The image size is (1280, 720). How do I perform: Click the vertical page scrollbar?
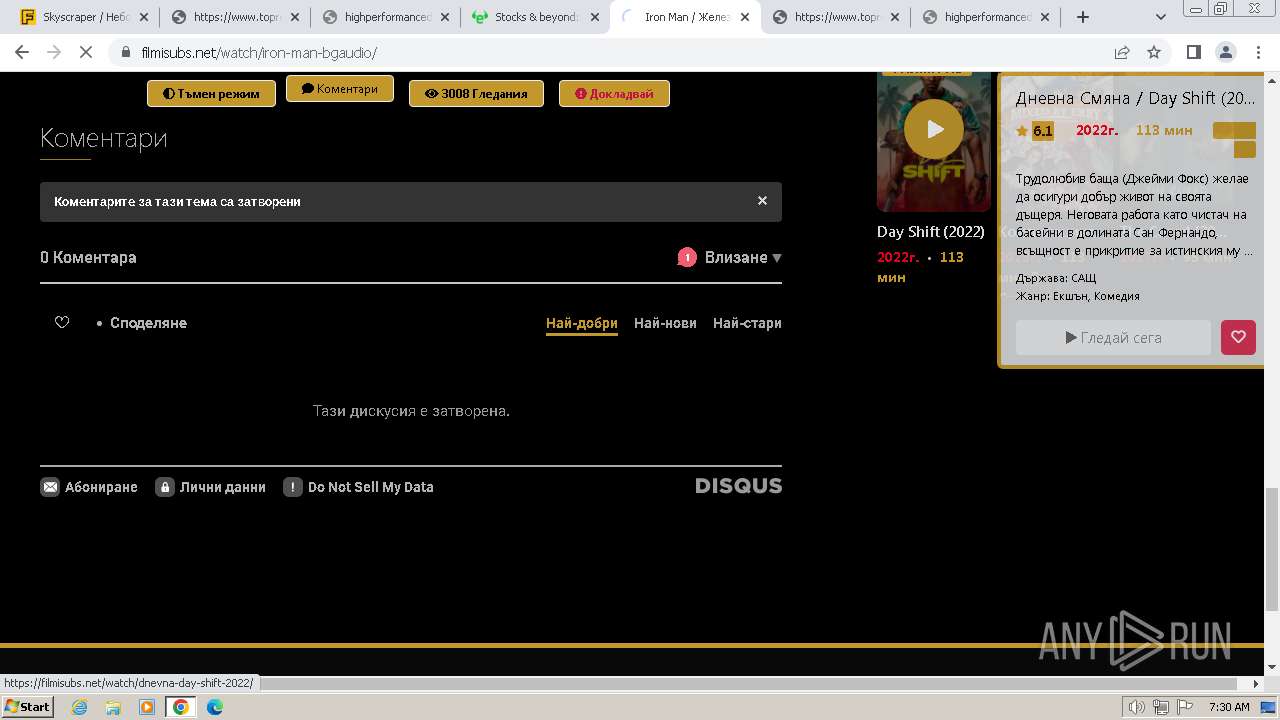[1272, 547]
